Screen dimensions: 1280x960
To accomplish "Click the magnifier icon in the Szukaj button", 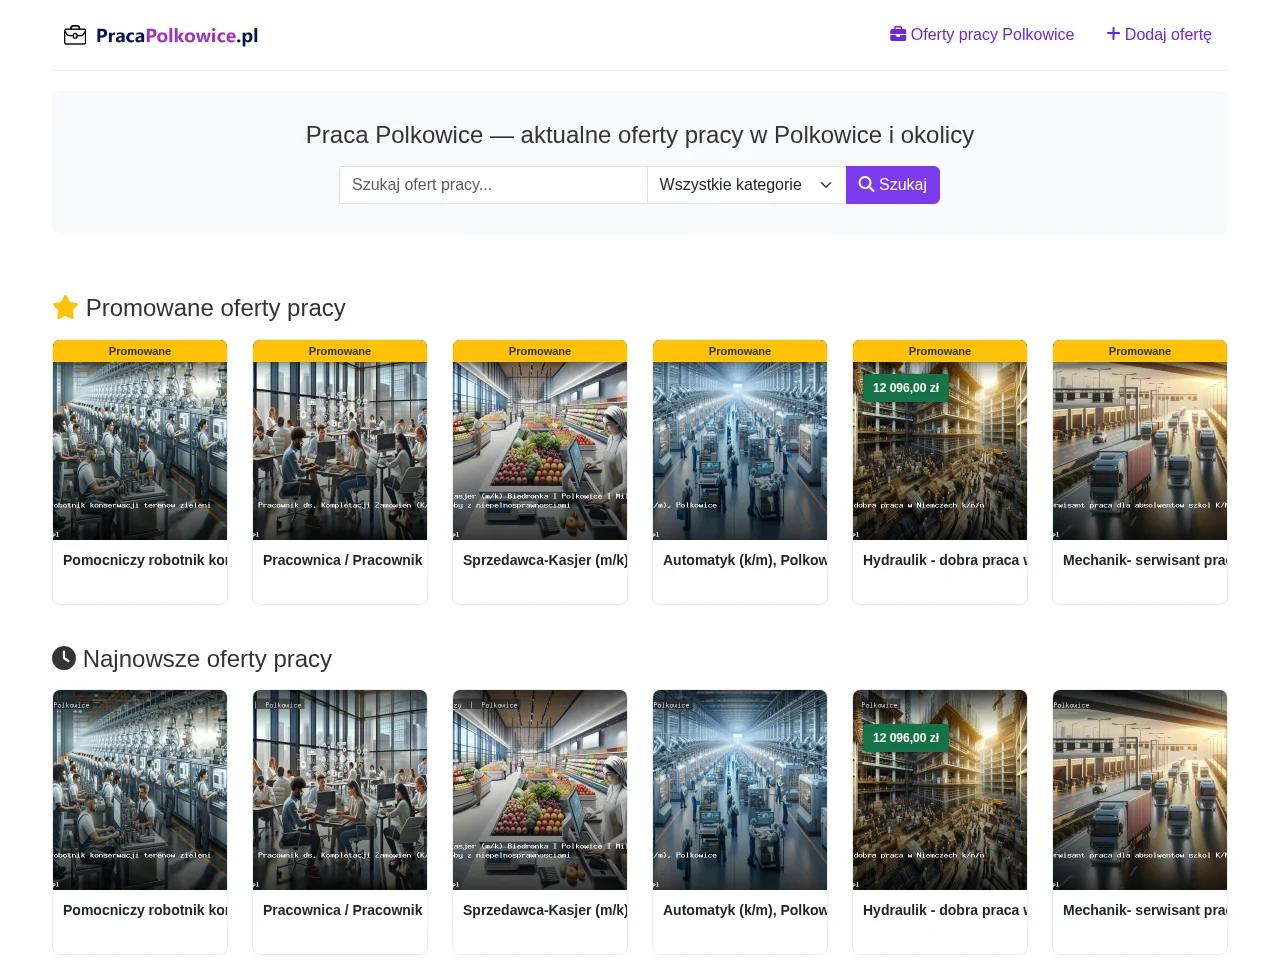I will (x=866, y=184).
